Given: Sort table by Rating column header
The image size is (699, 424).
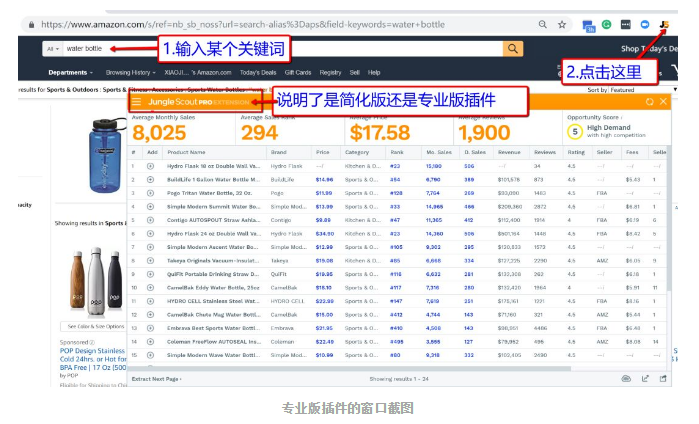Looking at the screenshot, I should click(x=576, y=152).
